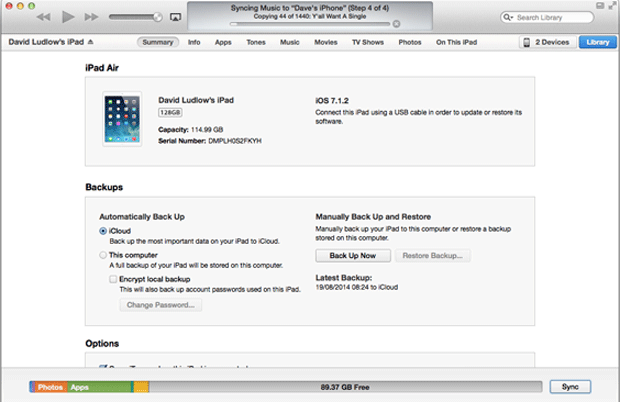Switch to the Info tab
Screen dimensions: 620x402
194,42
